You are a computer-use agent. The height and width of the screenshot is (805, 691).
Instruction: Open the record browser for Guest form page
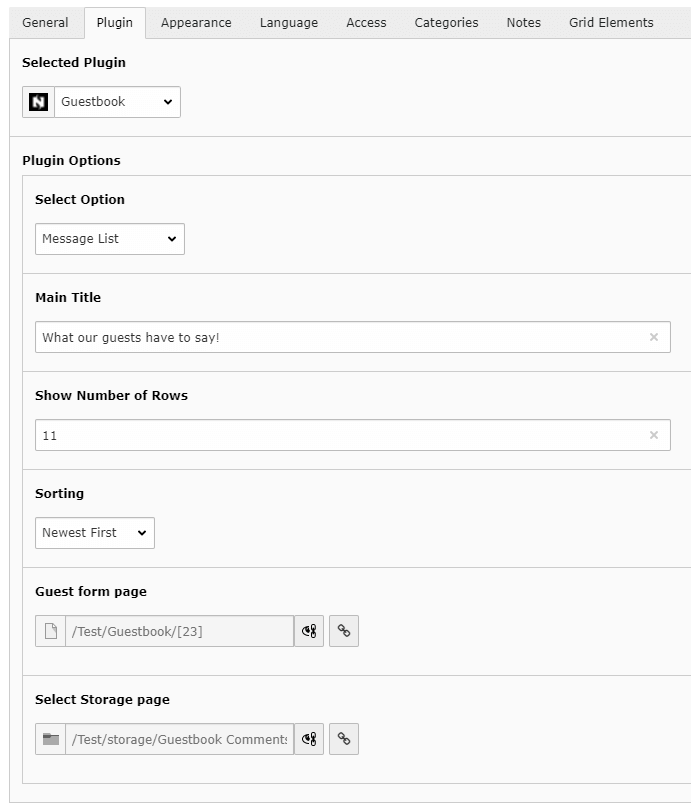point(309,631)
